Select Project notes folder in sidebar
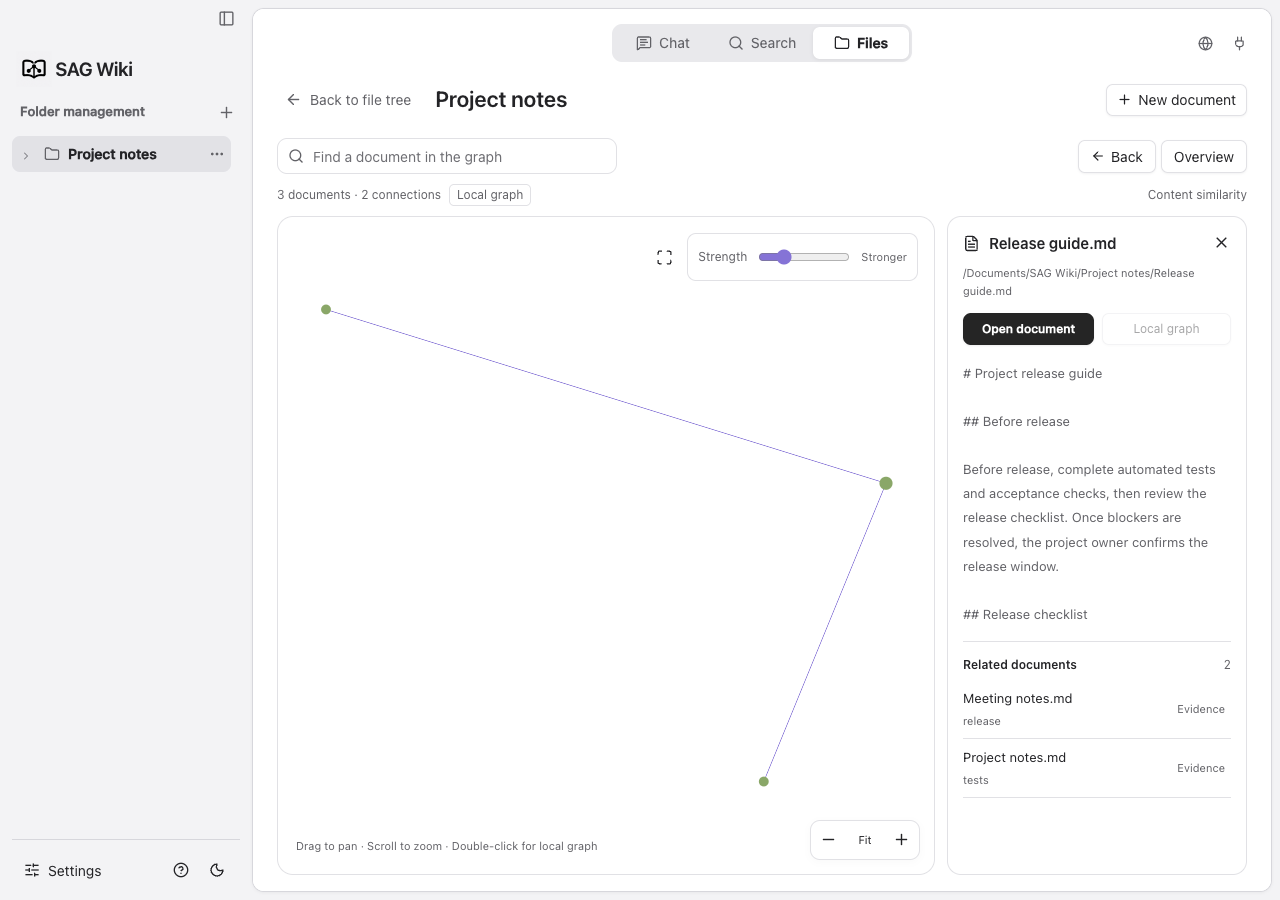This screenshot has width=1280, height=900. tap(121, 154)
